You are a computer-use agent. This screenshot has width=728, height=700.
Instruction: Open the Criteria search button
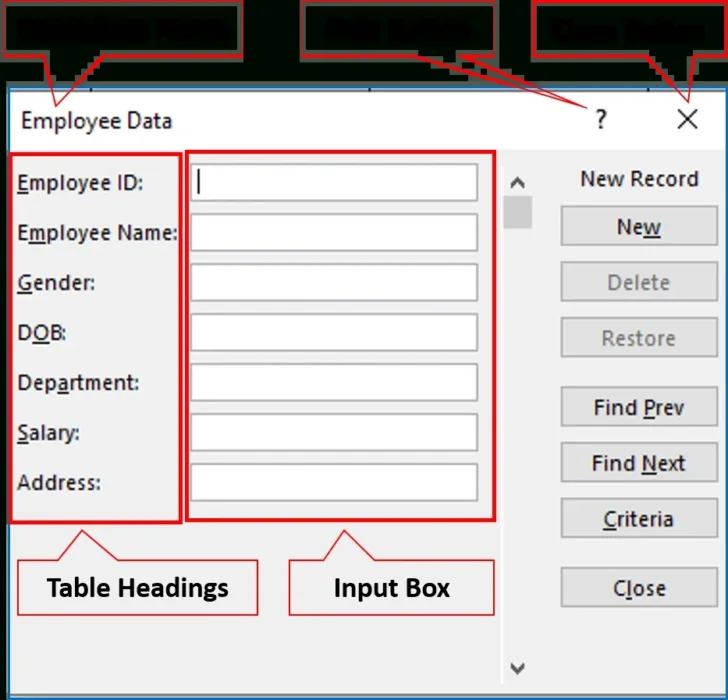639,519
